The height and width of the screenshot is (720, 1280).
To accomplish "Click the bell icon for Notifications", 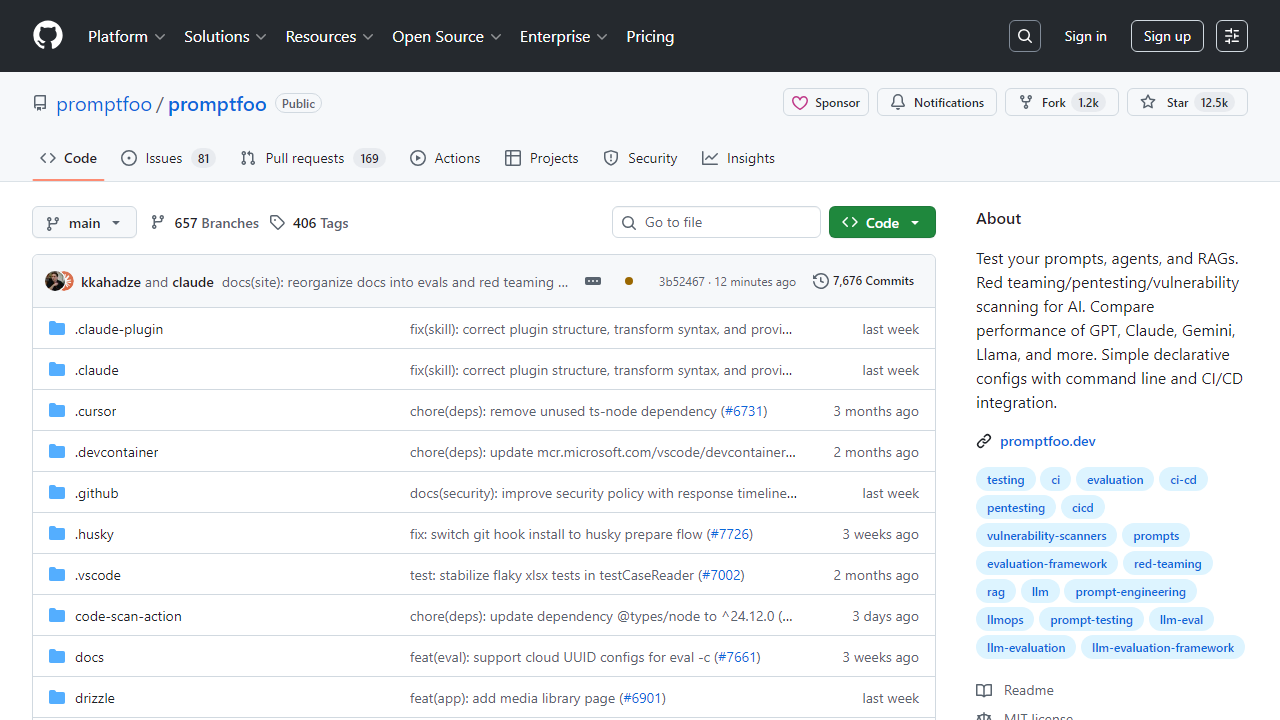I will 898,102.
